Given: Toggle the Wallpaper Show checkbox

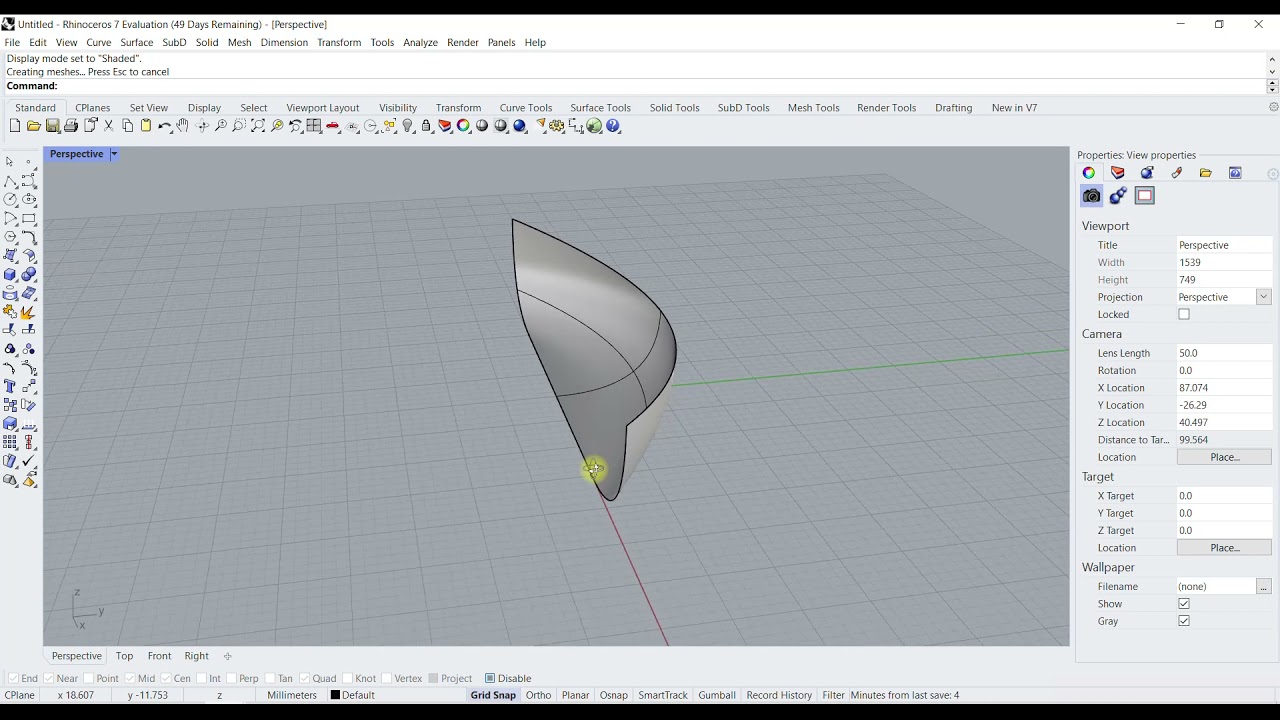Looking at the screenshot, I should [x=1184, y=604].
